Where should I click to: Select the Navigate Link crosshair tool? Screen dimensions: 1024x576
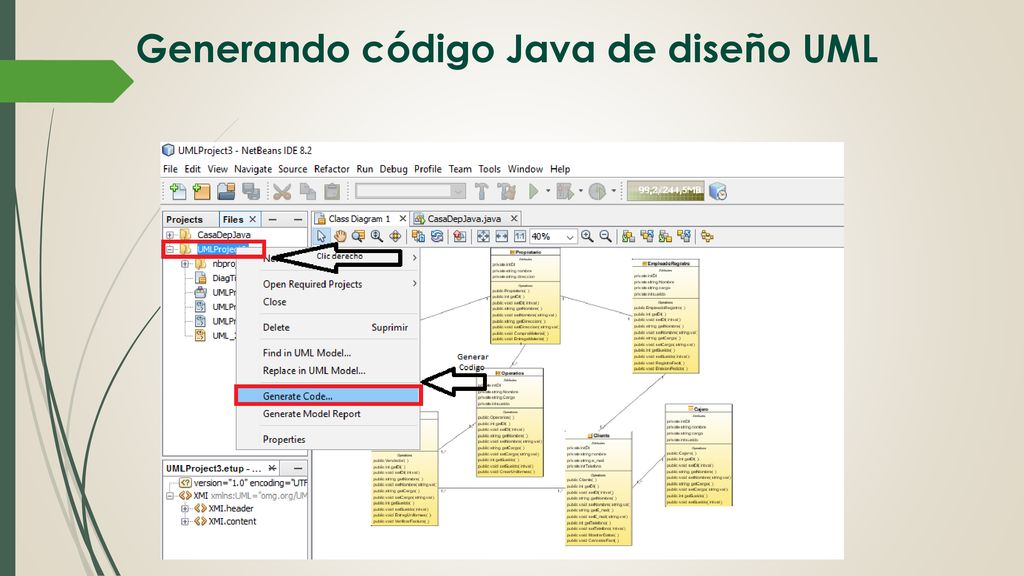[395, 236]
